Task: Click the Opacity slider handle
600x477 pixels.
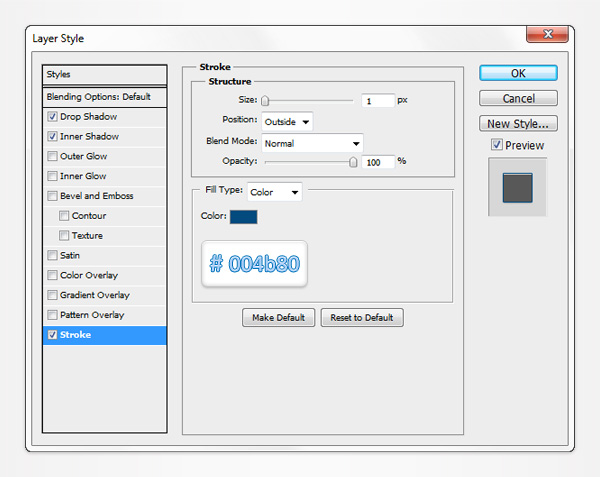Action: tap(353, 161)
